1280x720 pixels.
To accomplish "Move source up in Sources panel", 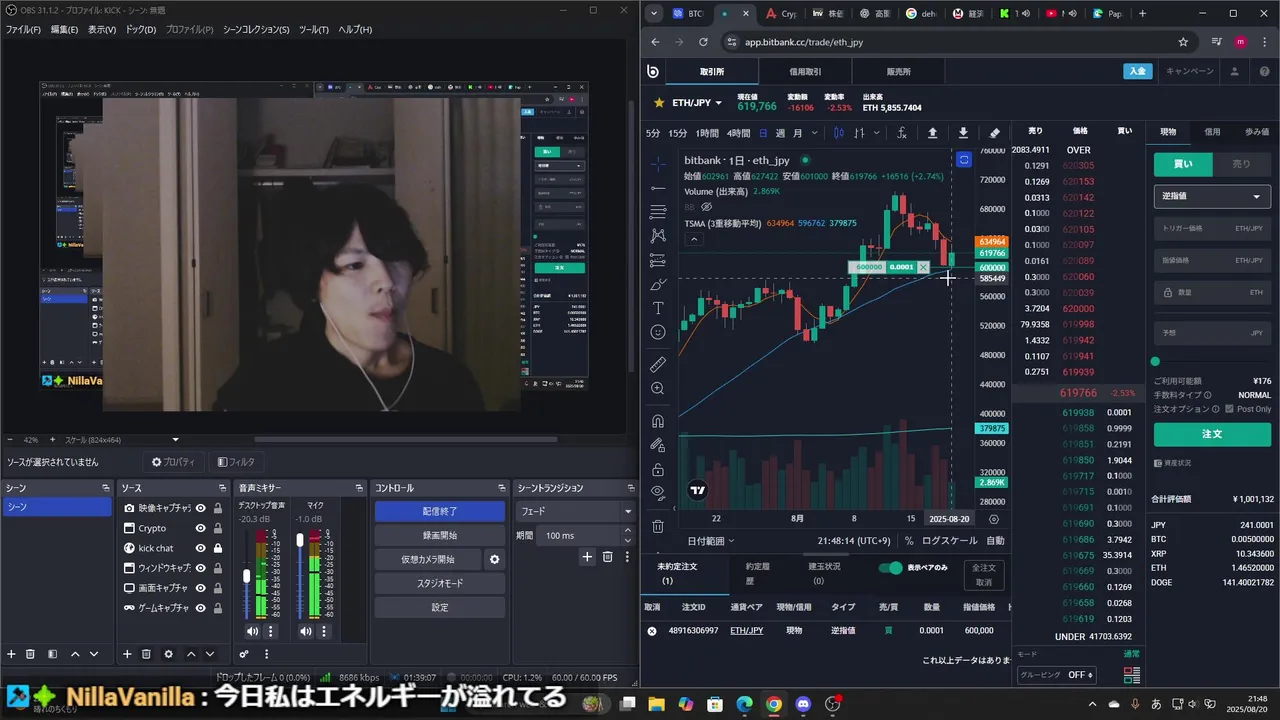I will tap(191, 654).
